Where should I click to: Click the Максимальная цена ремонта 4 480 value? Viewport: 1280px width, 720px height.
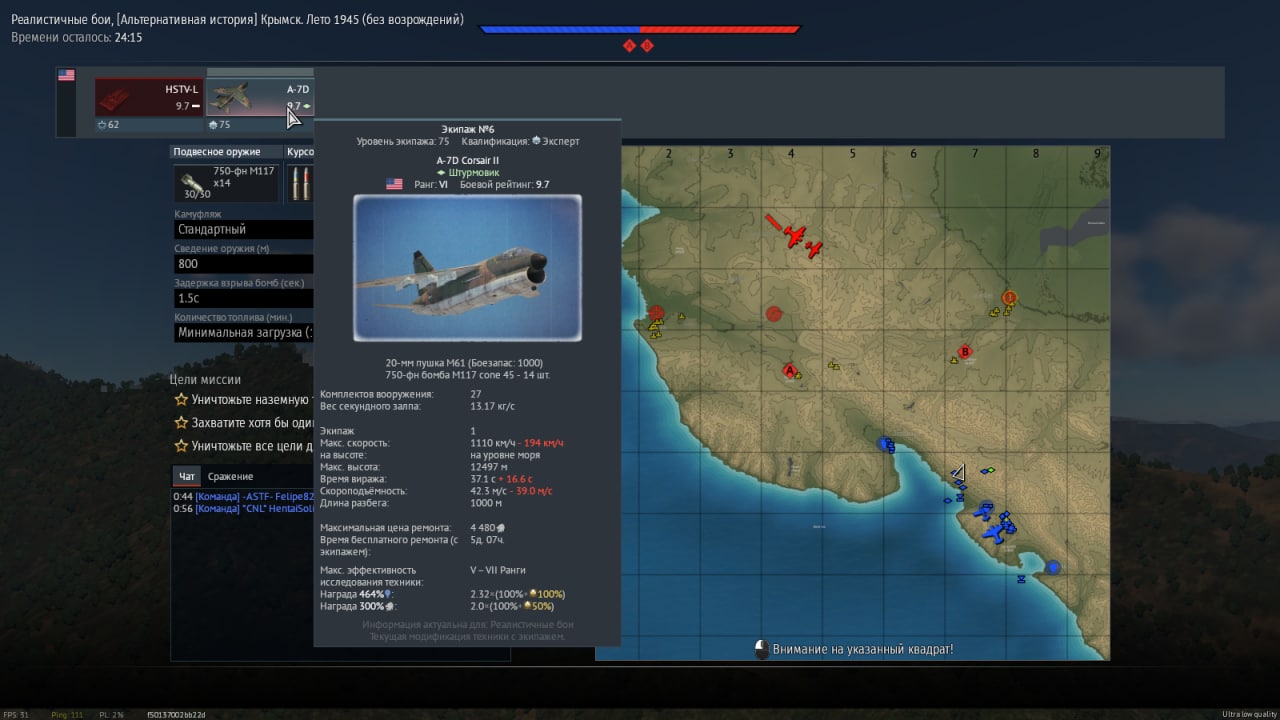pyautogui.click(x=487, y=527)
